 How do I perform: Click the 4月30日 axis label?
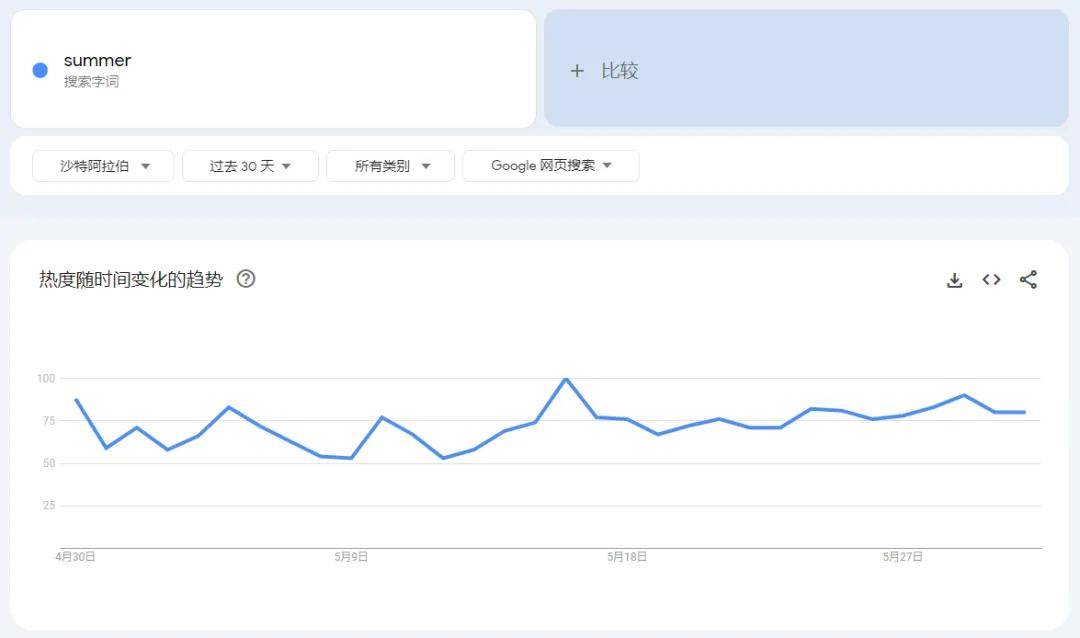click(76, 557)
